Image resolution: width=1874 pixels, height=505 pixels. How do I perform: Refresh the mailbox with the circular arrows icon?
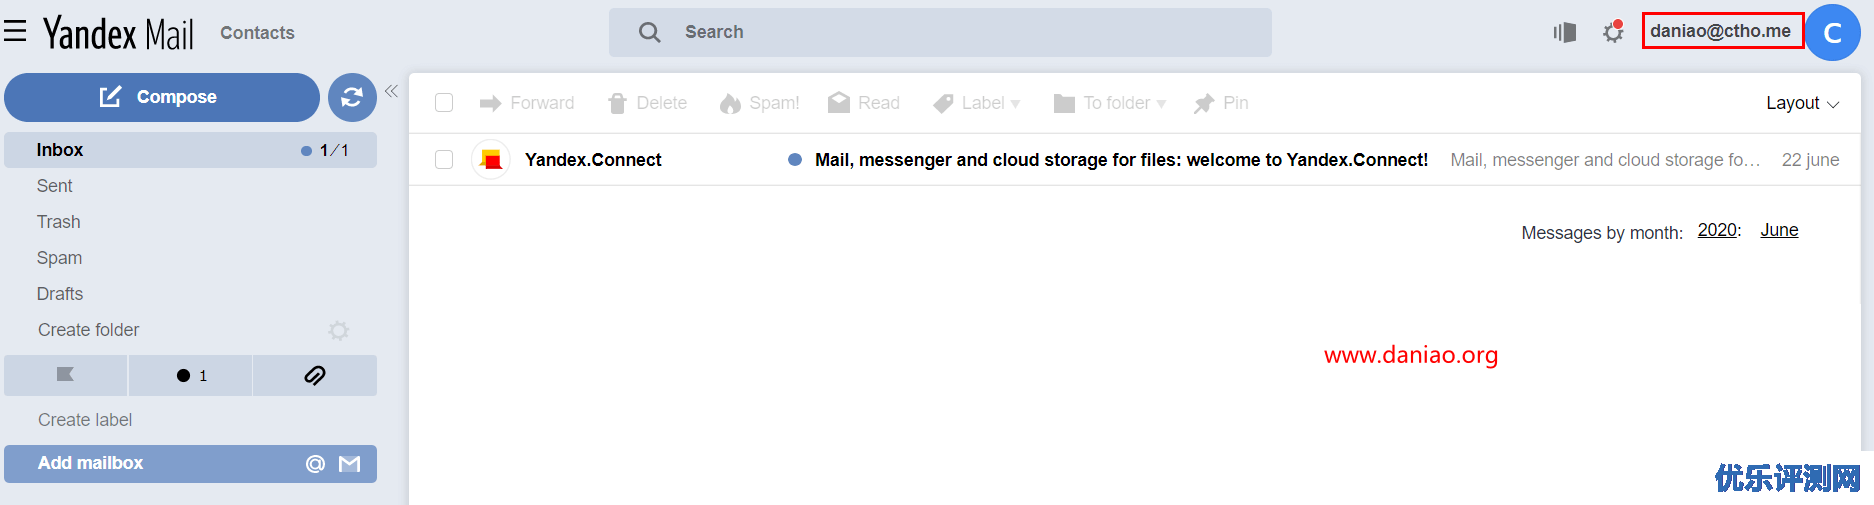tap(352, 97)
